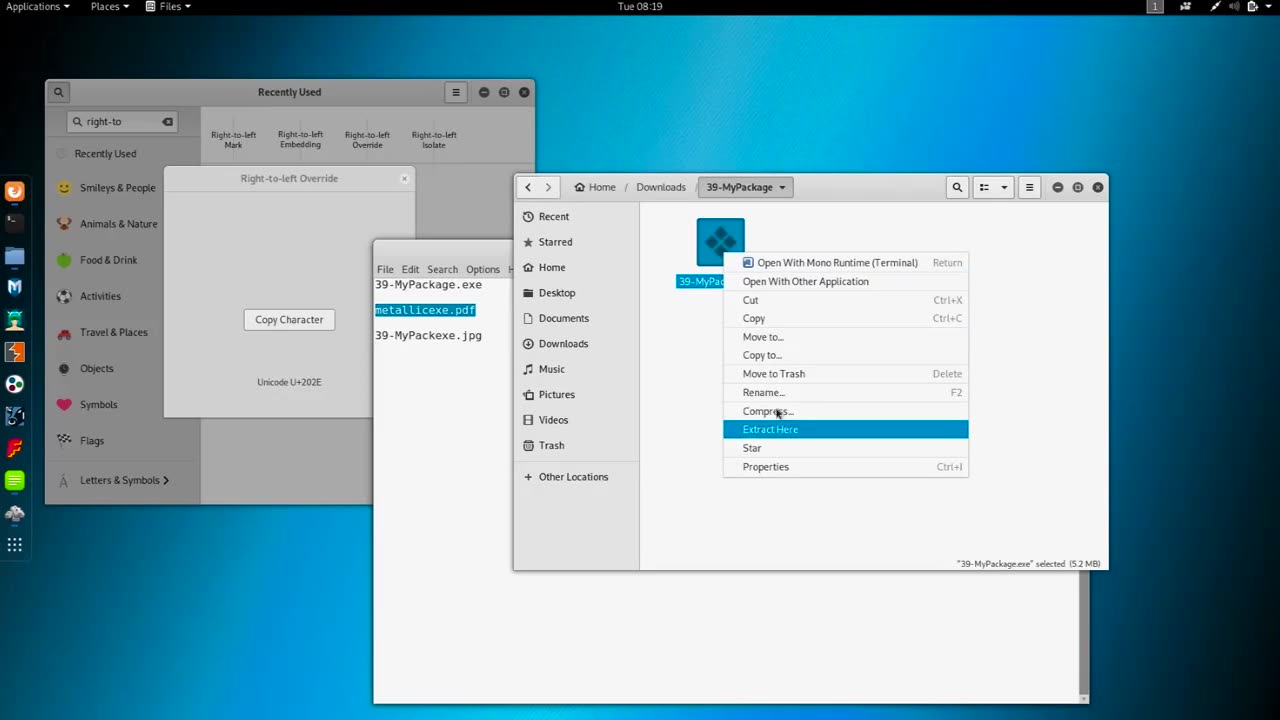
Task: Open Travel & Places category
Action: coord(113,332)
